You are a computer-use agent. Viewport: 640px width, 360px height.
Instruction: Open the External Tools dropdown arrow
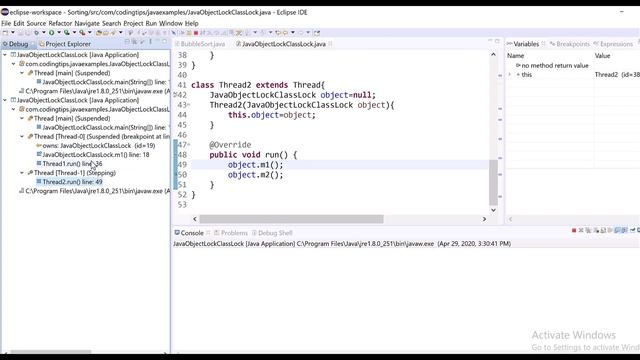89,33
